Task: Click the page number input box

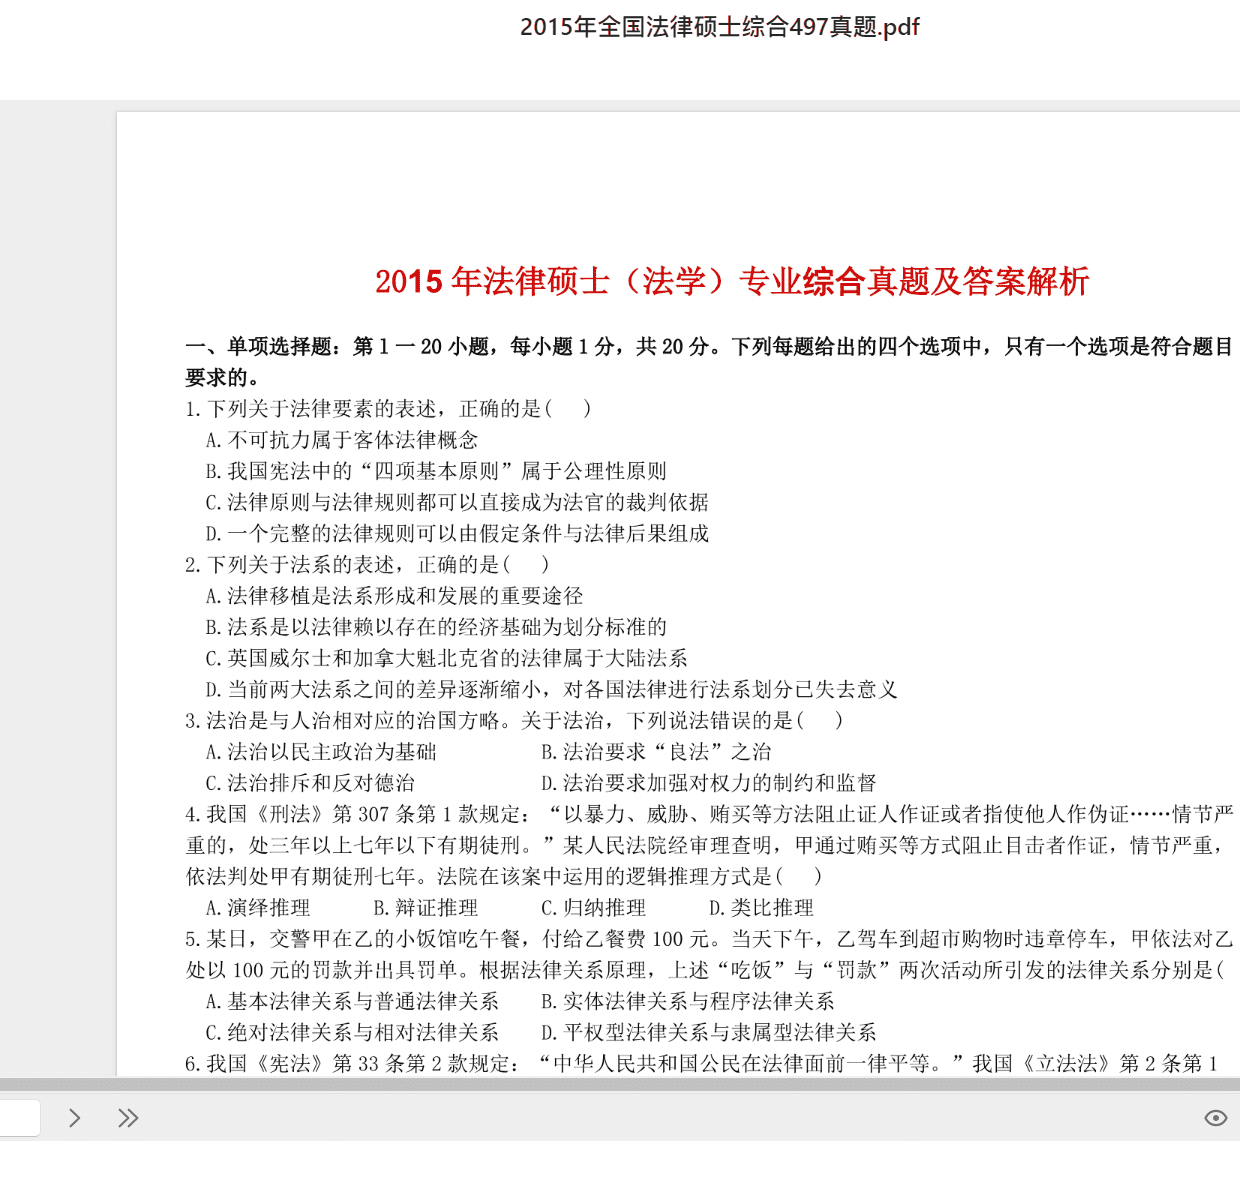Action: tap(19, 1118)
